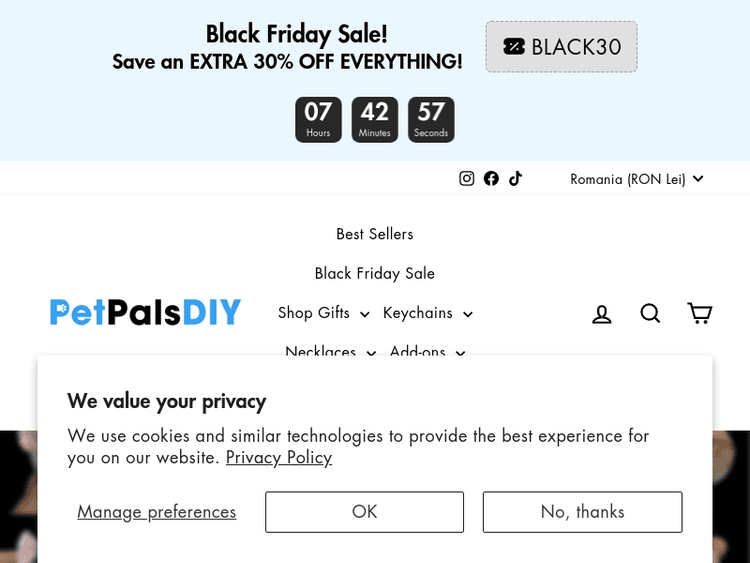Click the PetPalsDIY logo
Screen dimensions: 750x563
146,313
